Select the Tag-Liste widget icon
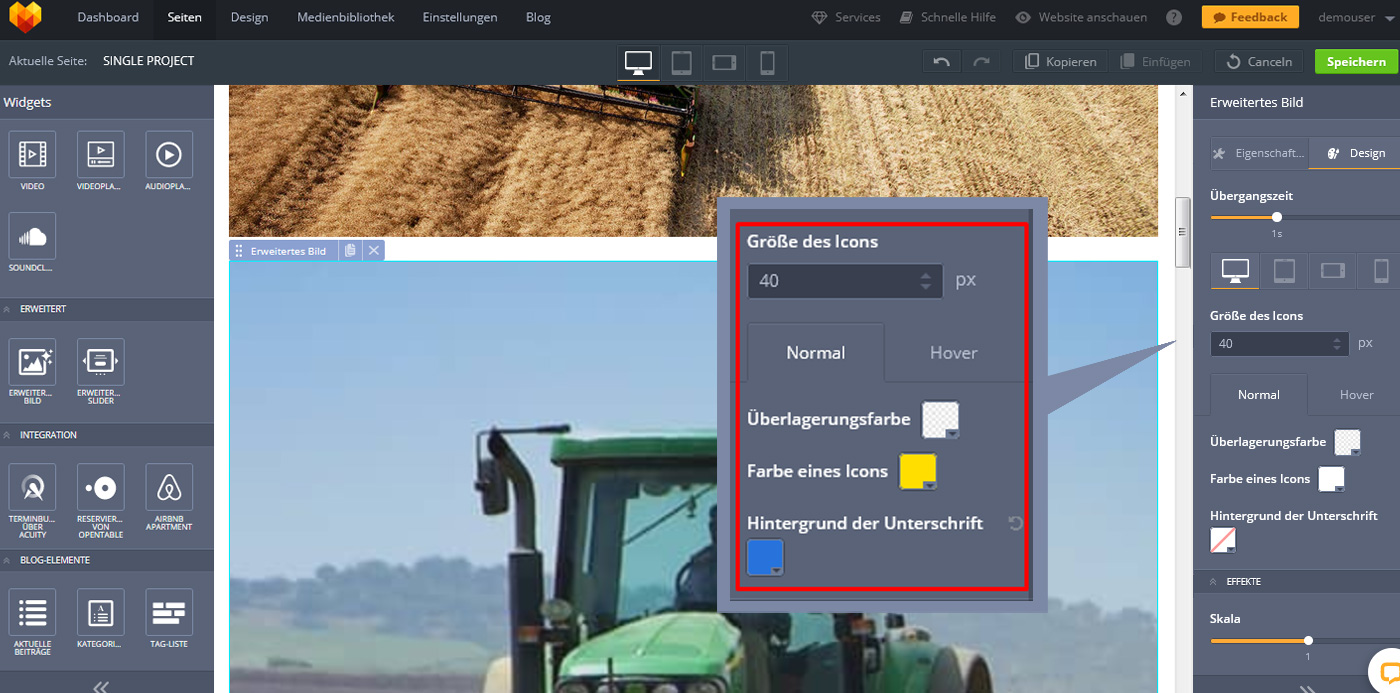The image size is (1400, 693). (169, 612)
